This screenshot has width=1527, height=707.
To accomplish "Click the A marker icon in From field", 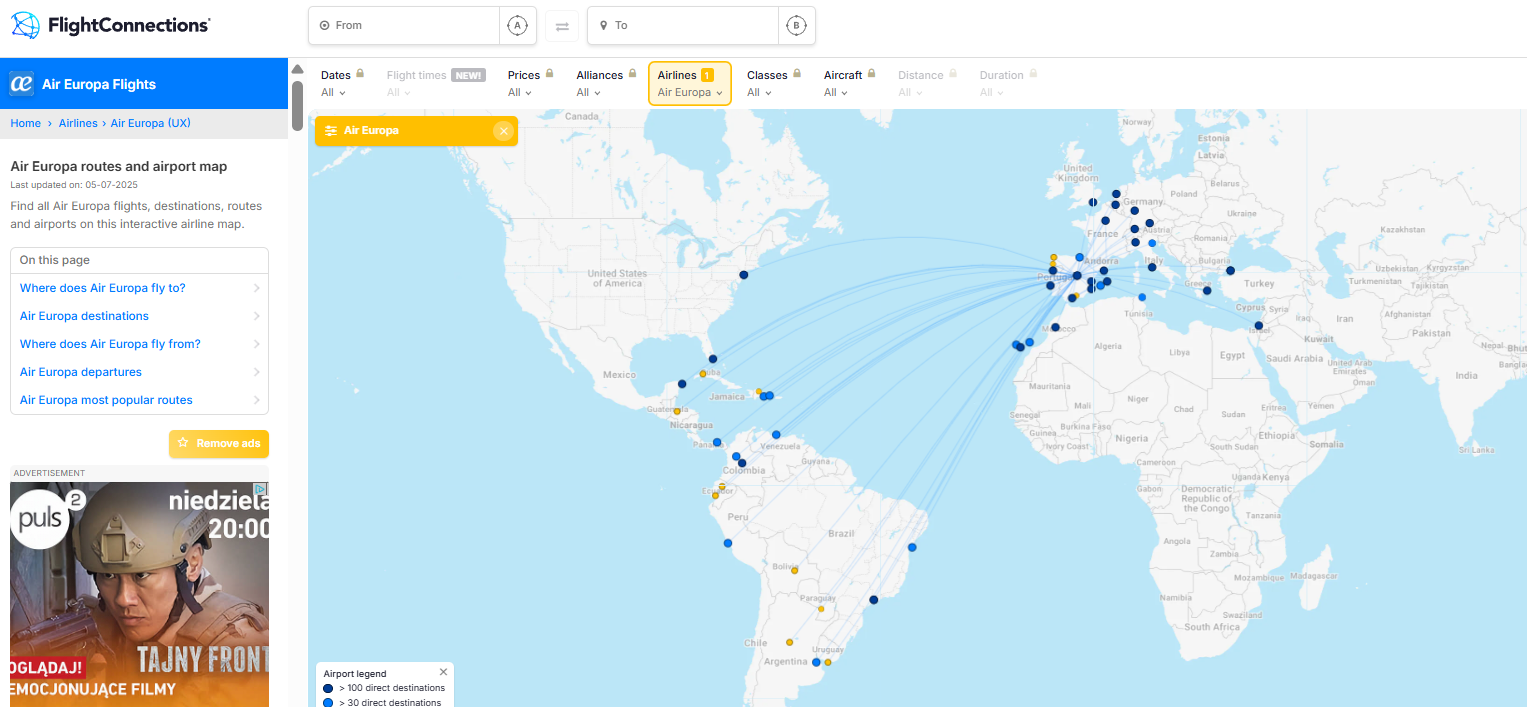I will coord(517,26).
